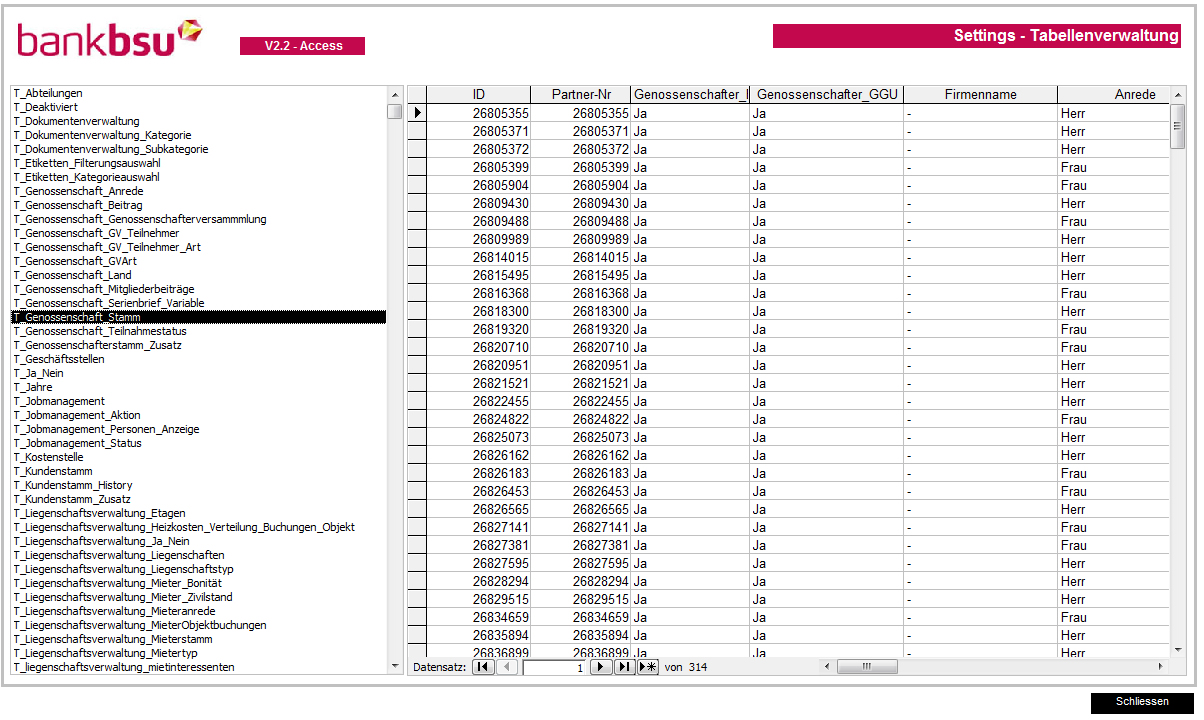Select row marker of record 26805355

click(417, 113)
